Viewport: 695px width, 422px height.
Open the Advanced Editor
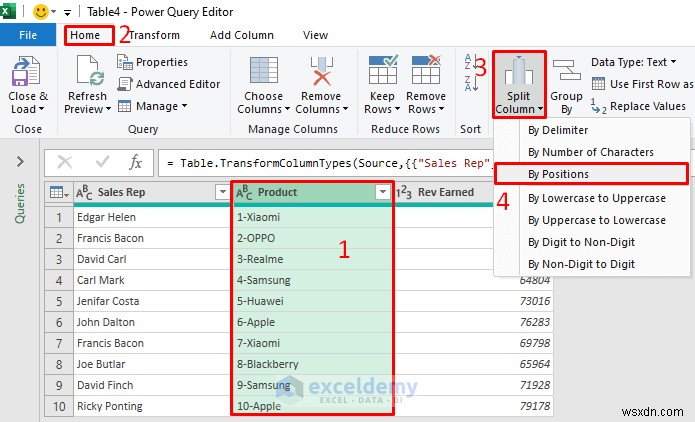click(168, 84)
